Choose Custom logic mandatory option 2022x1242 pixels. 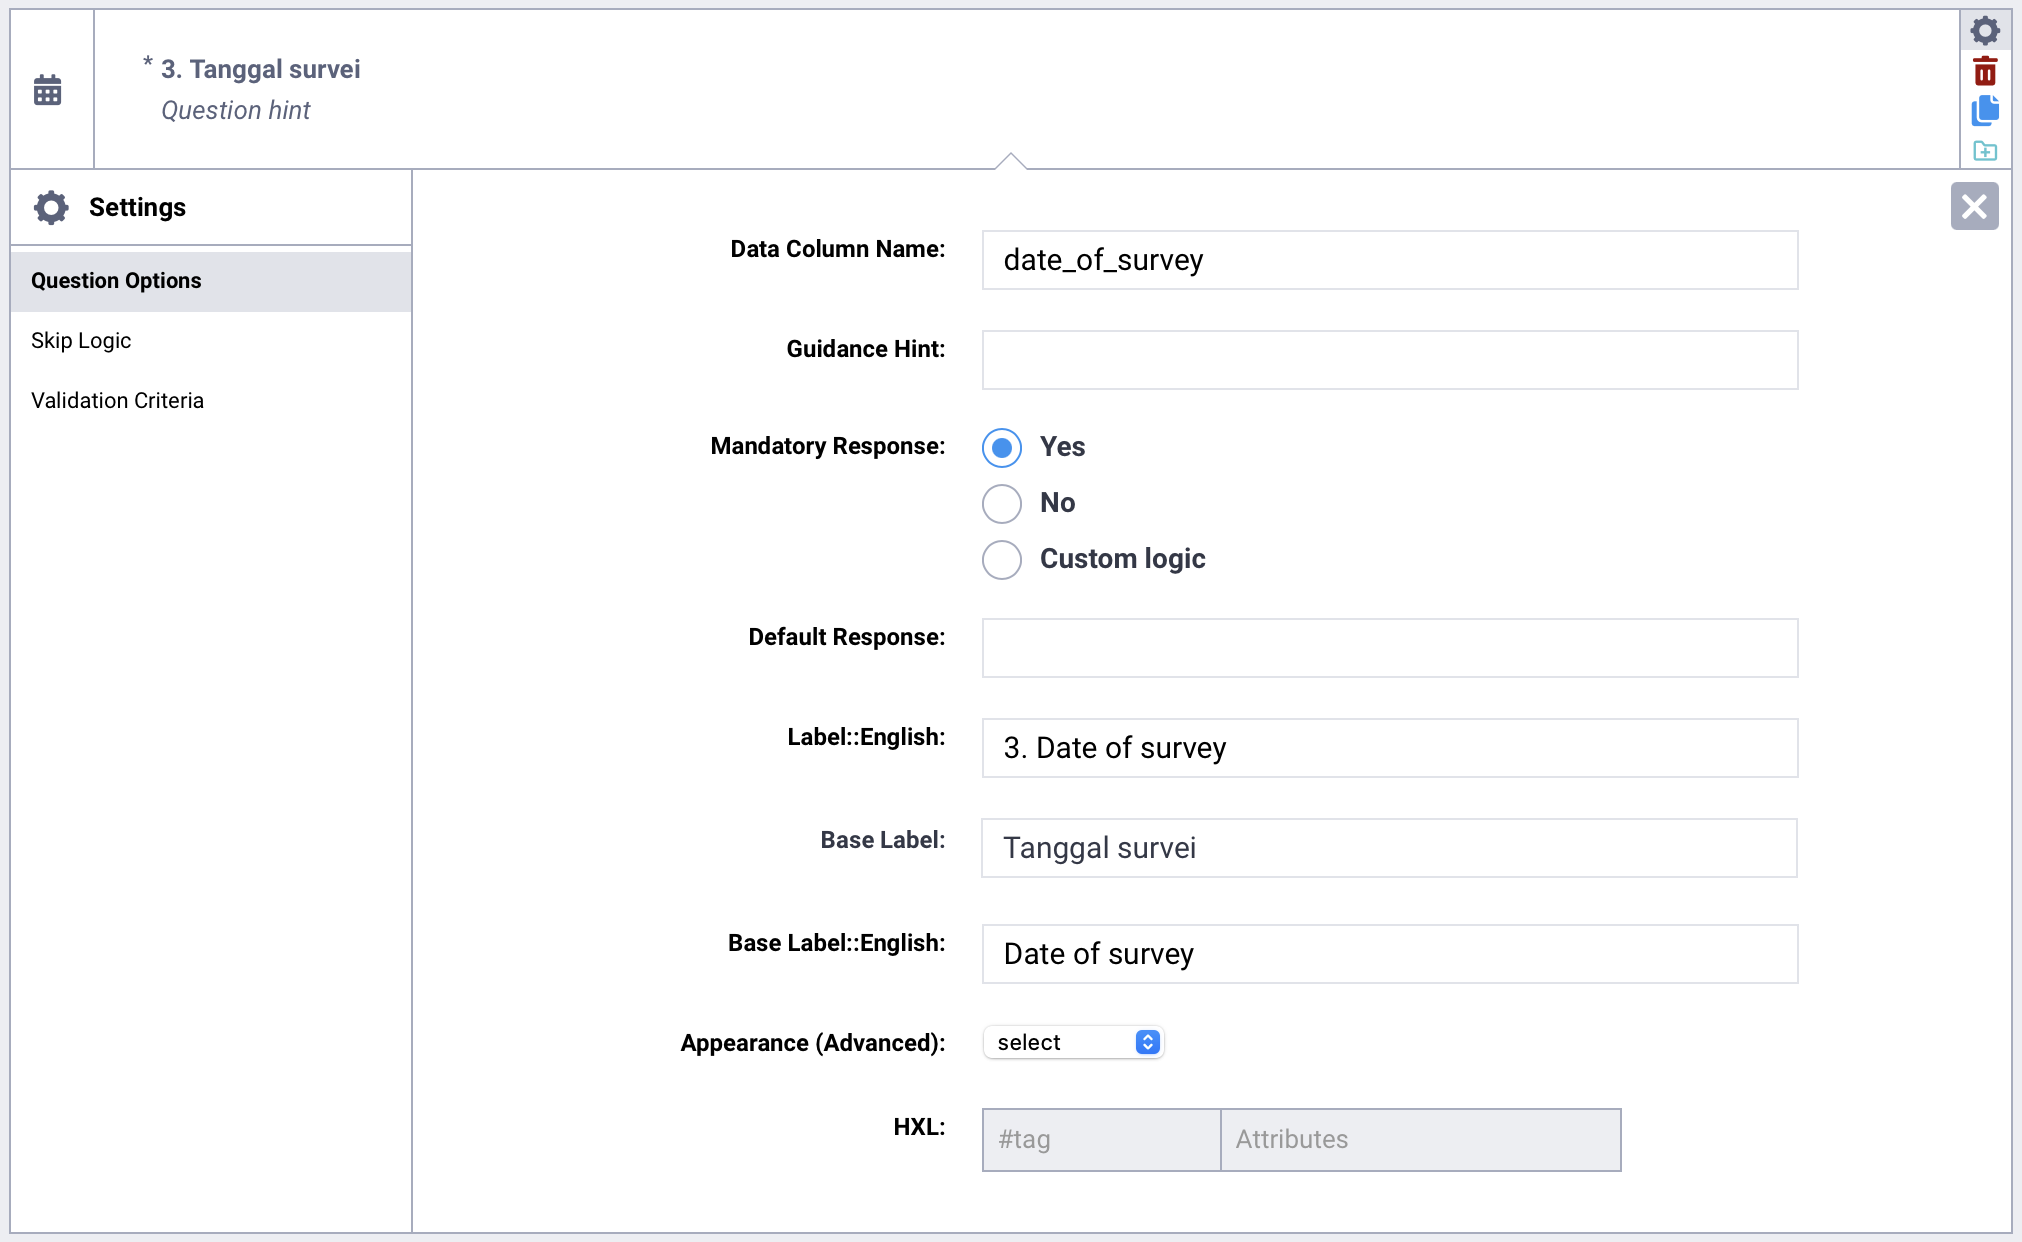click(x=1001, y=559)
